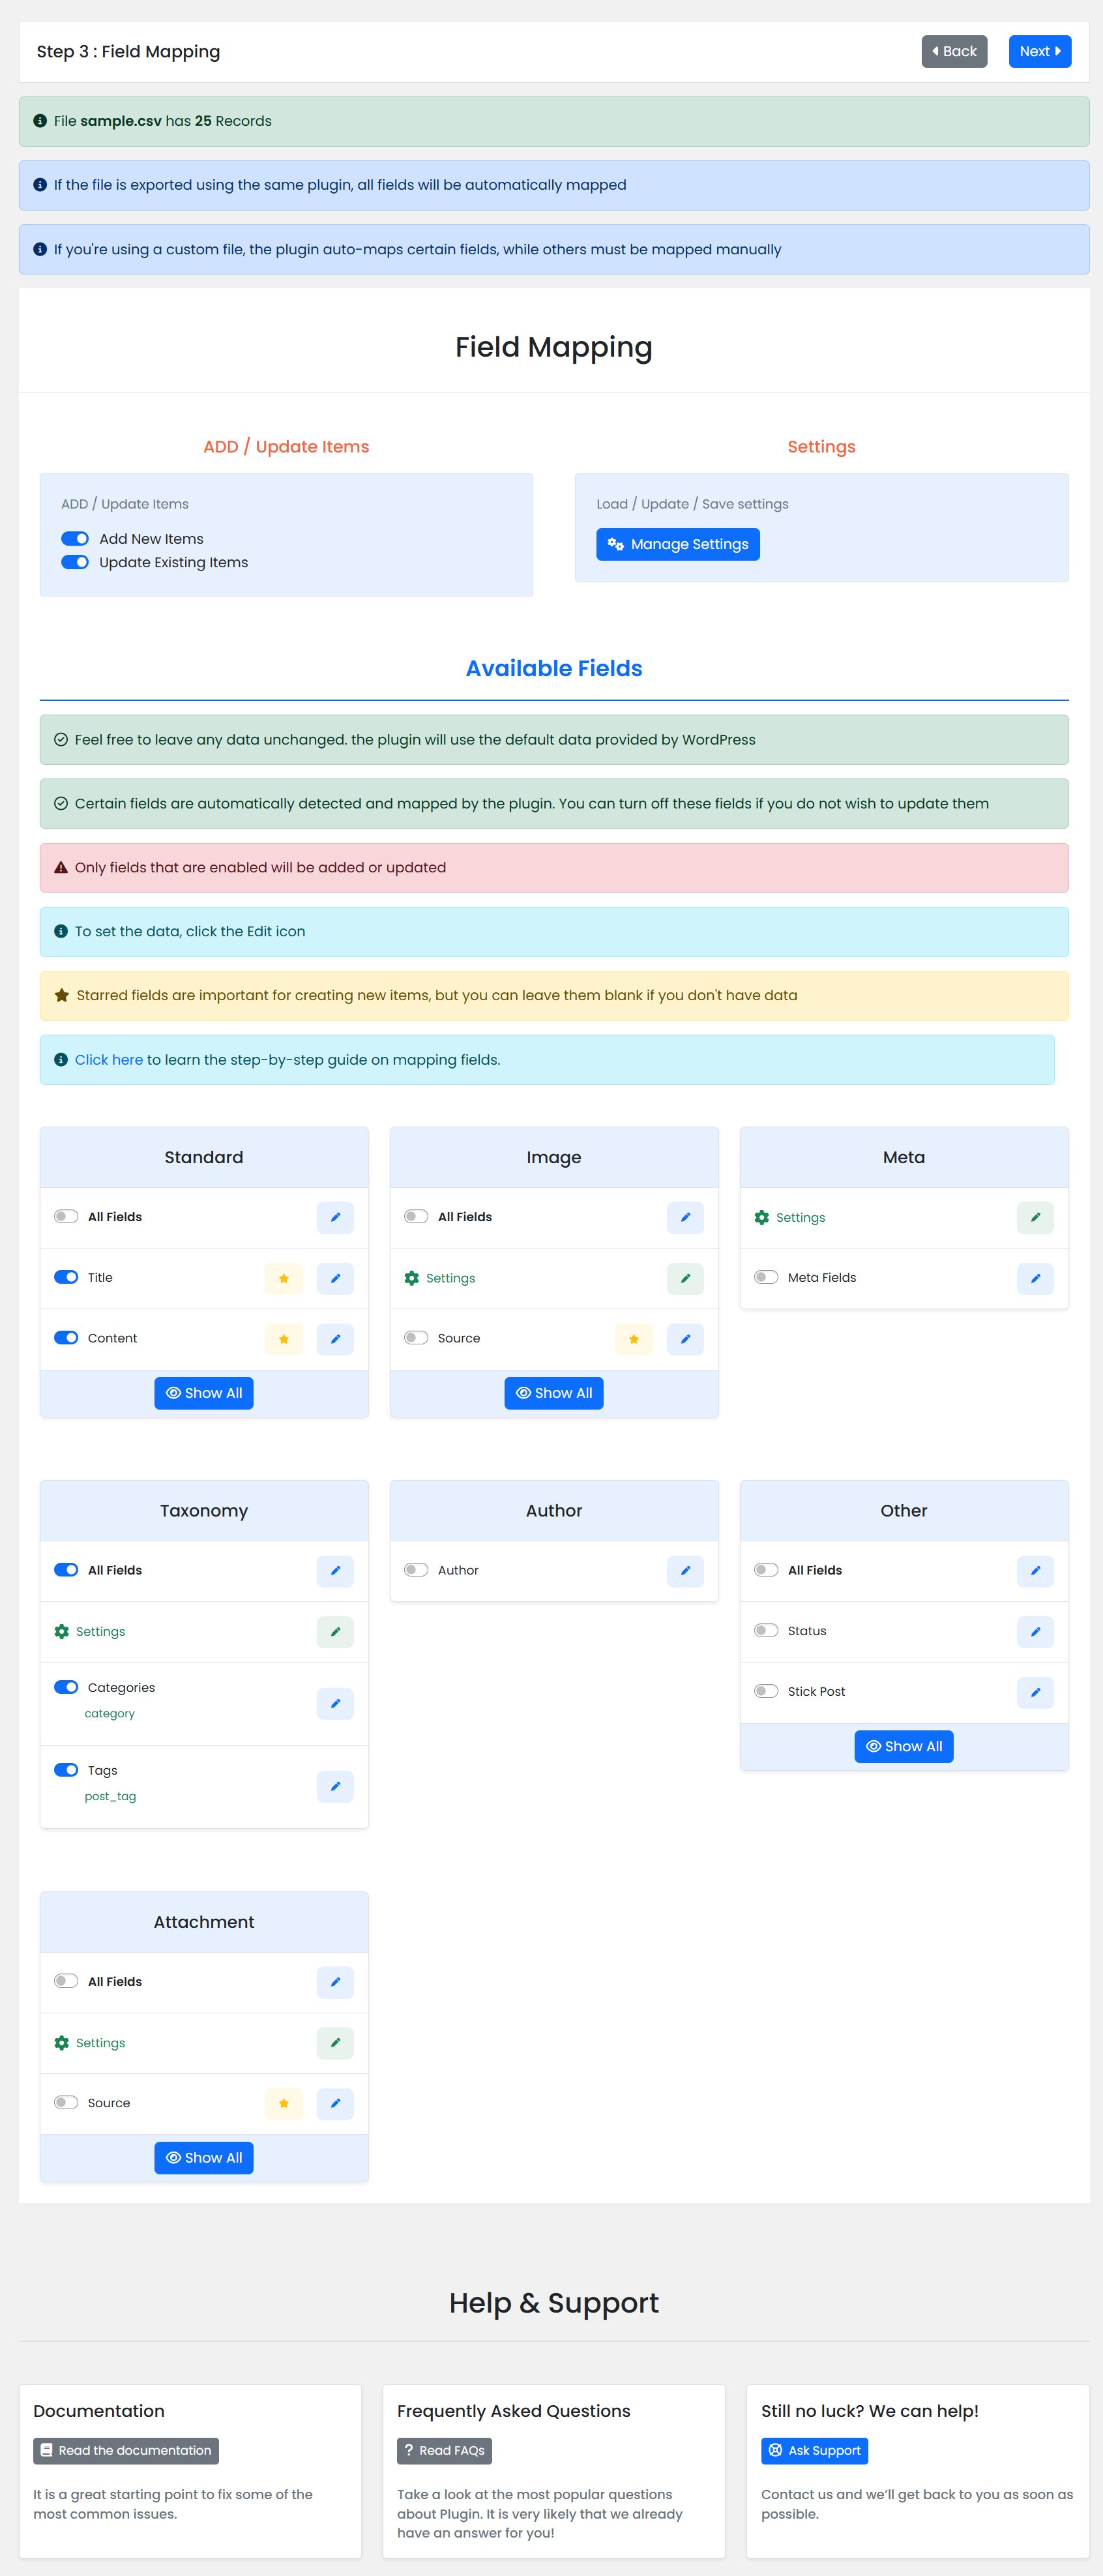This screenshot has width=1103, height=2576.
Task: Open Image Settings green edit icon
Action: [685, 1278]
